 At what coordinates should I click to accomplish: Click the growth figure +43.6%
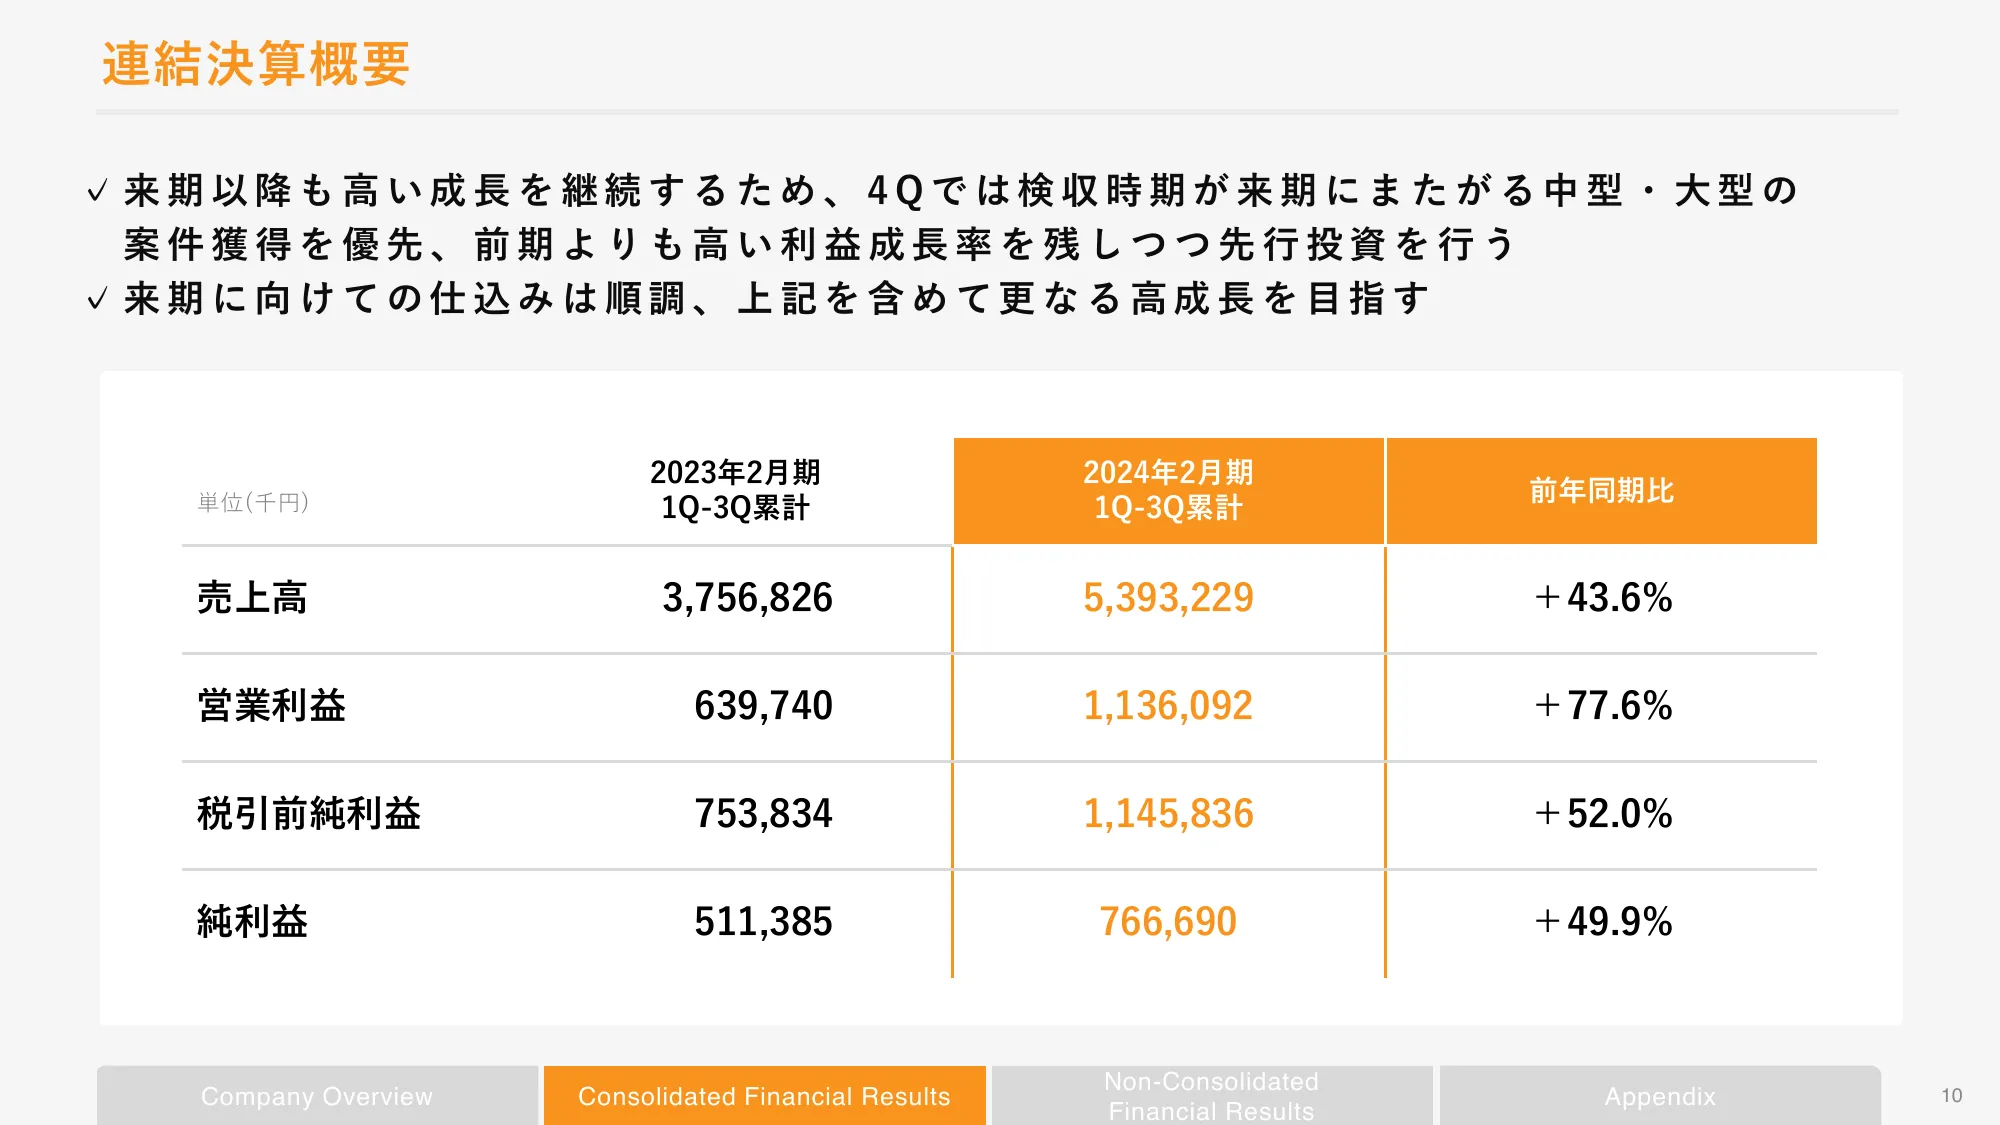tap(1603, 598)
